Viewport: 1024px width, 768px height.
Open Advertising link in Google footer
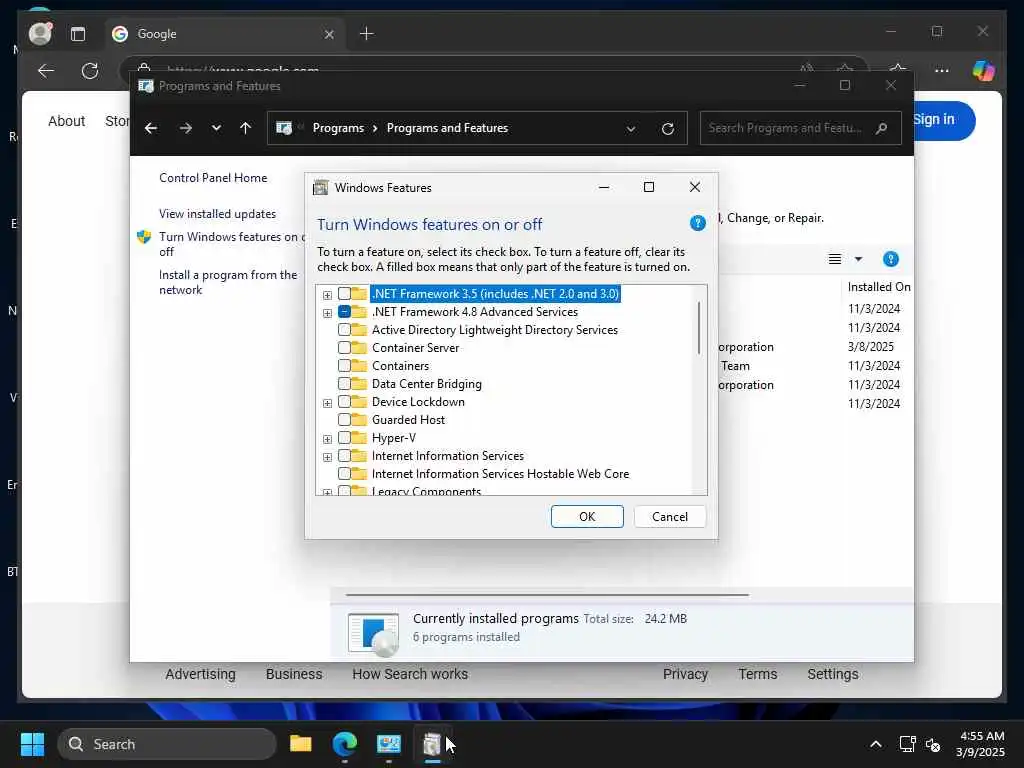coord(200,674)
